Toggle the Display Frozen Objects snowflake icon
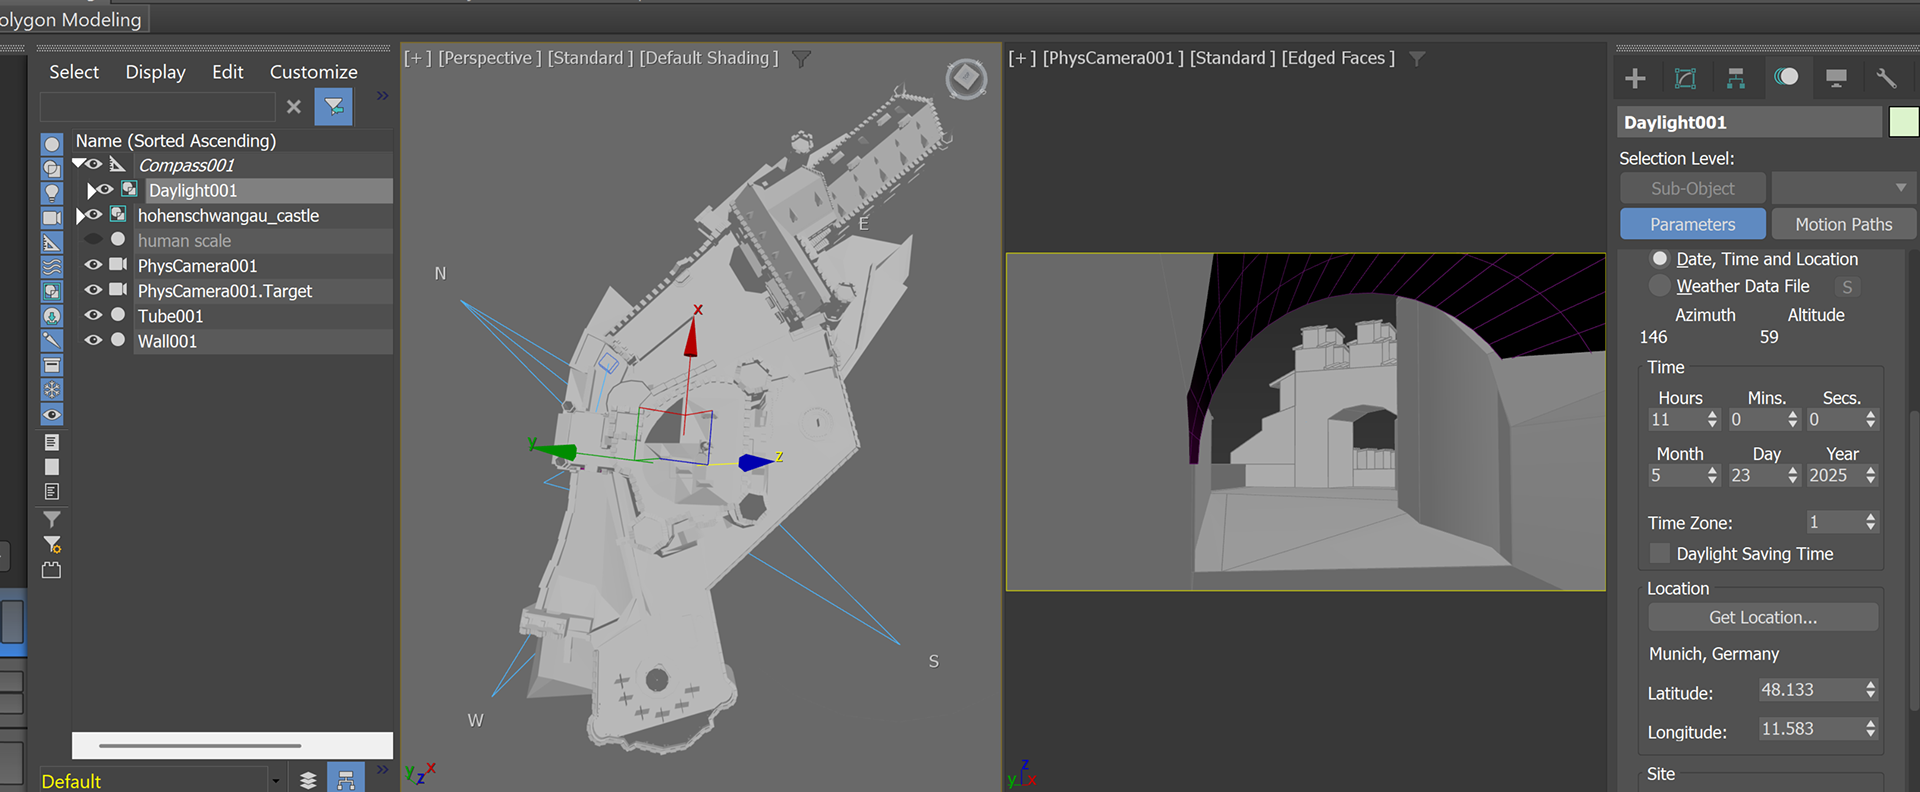This screenshot has height=792, width=1920. pos(52,389)
